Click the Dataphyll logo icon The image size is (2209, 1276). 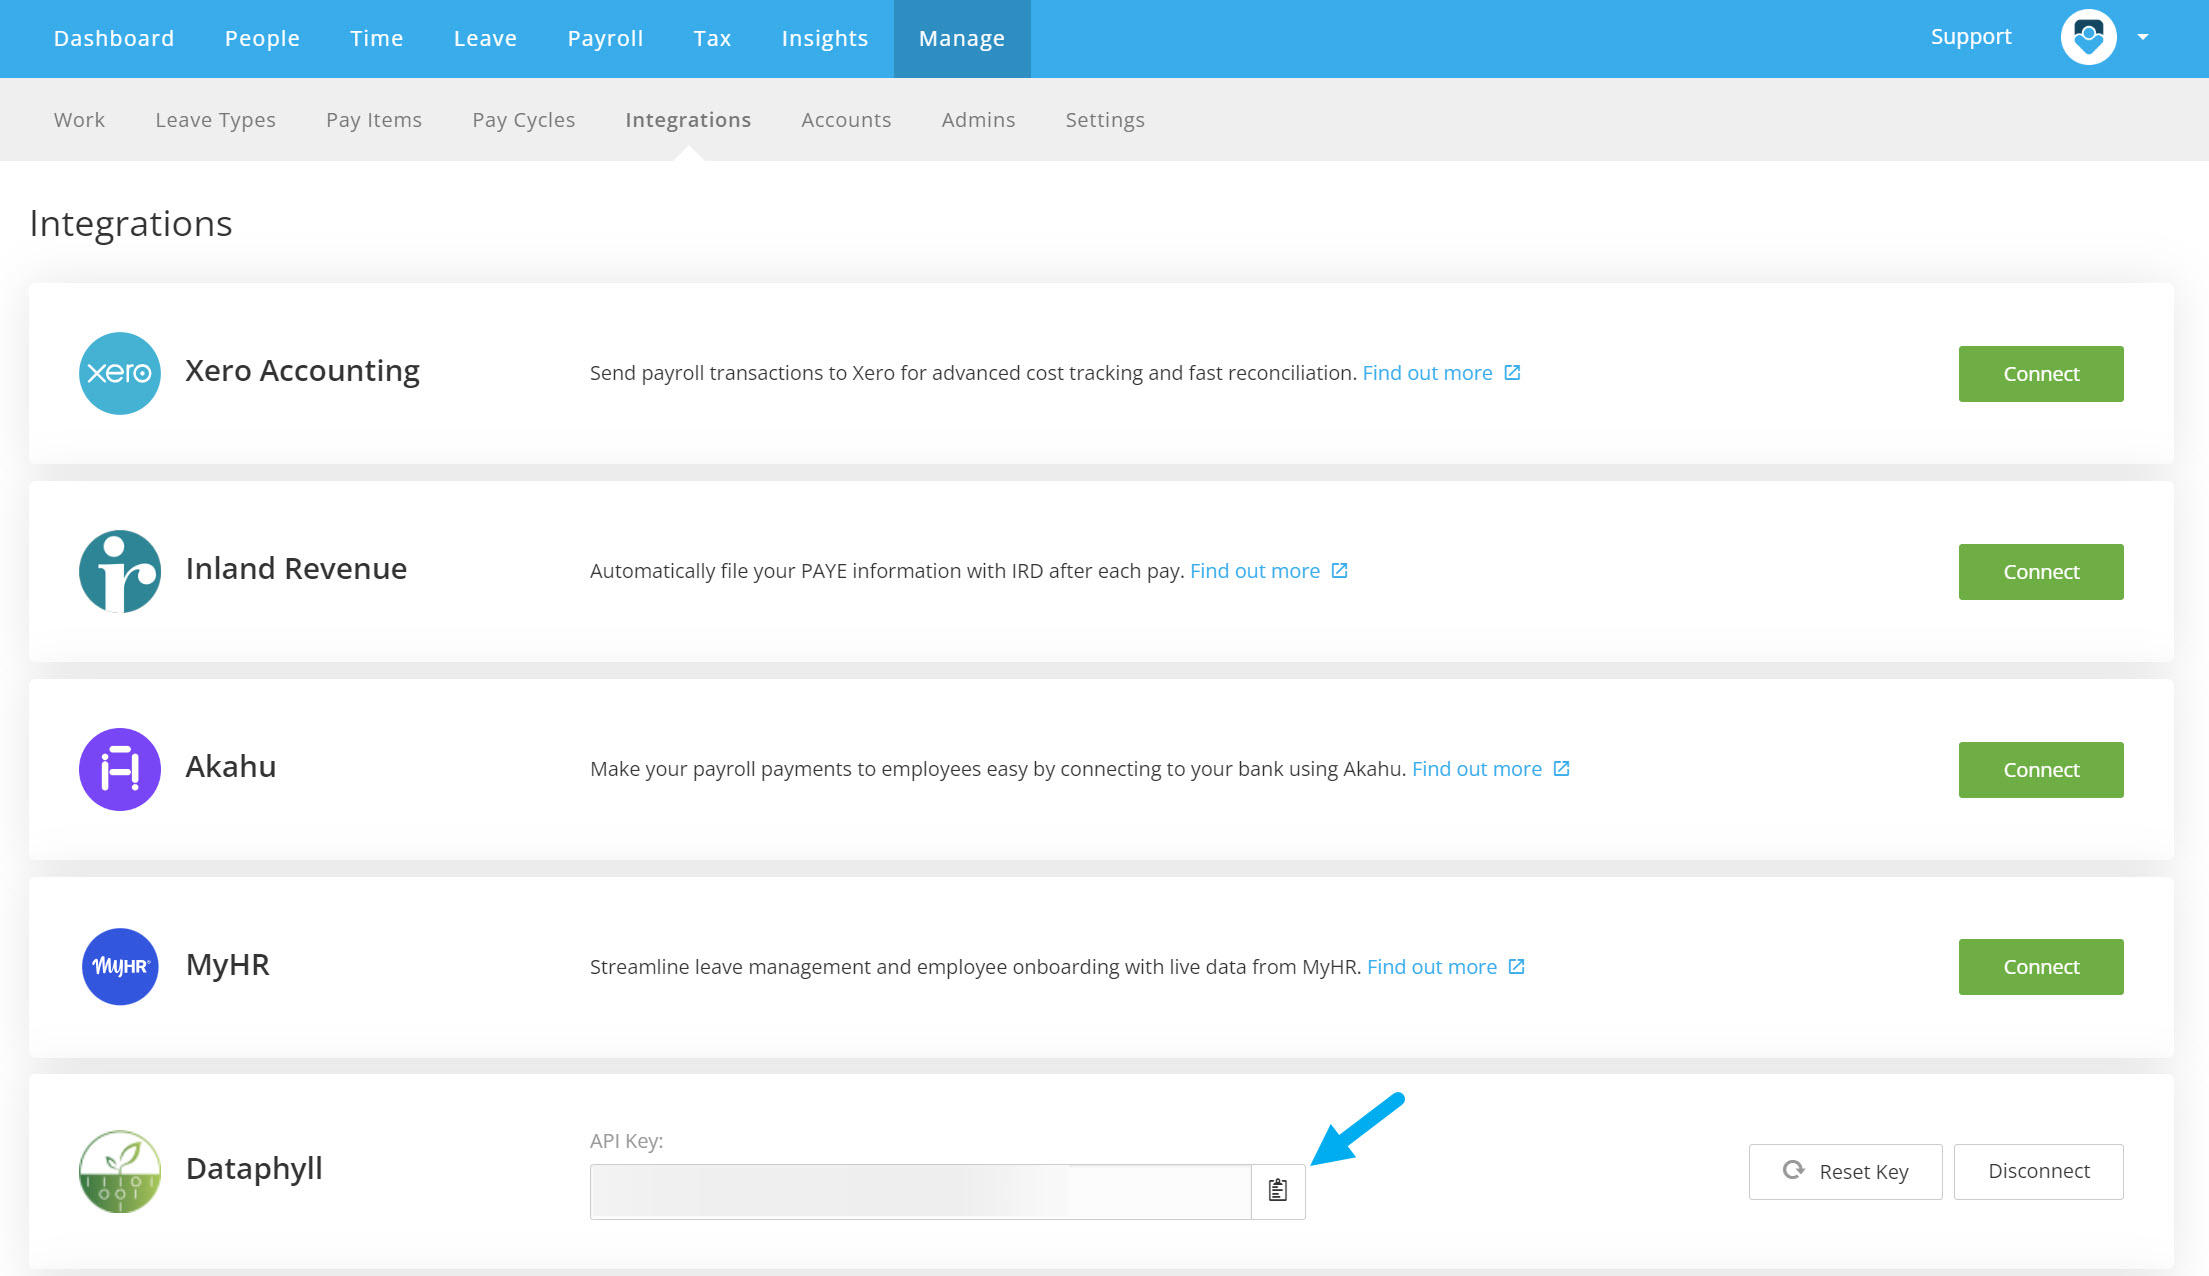[120, 1171]
